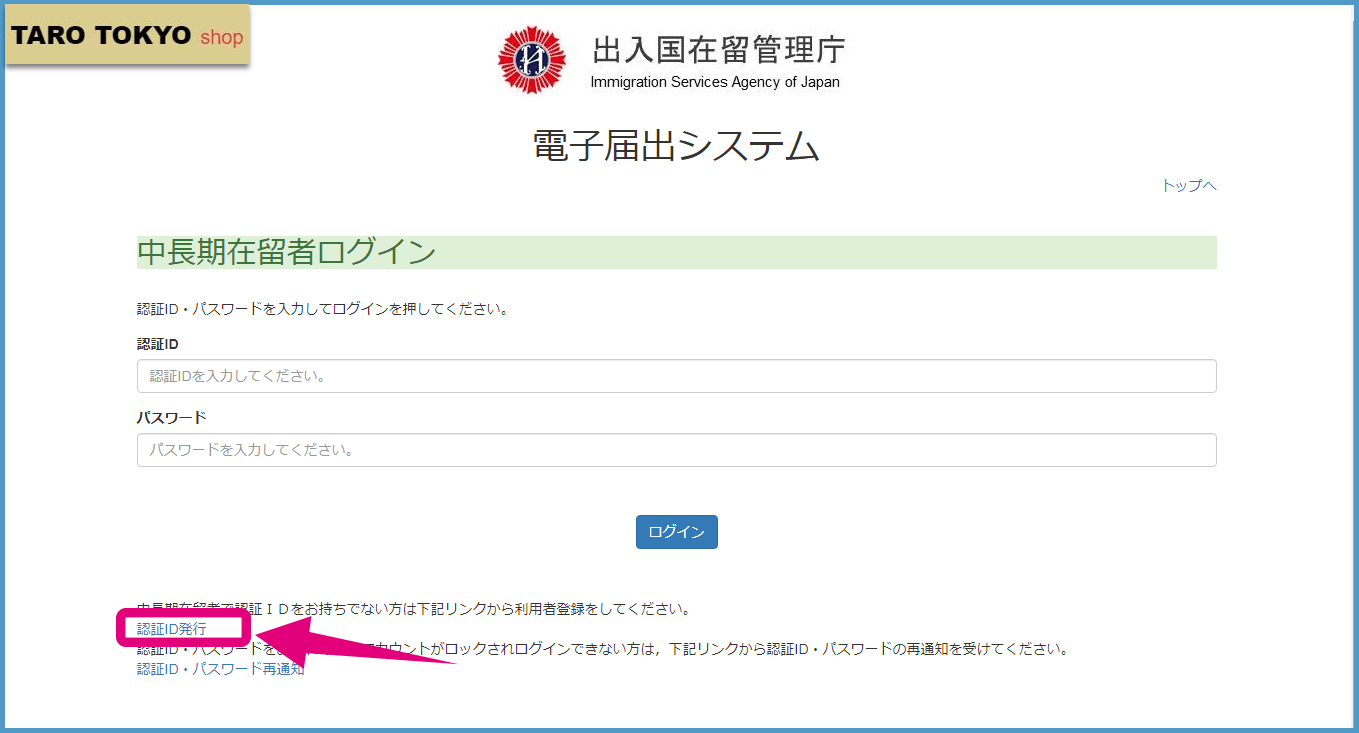
Task: Click the red word shop in the badge
Action: click(221, 38)
